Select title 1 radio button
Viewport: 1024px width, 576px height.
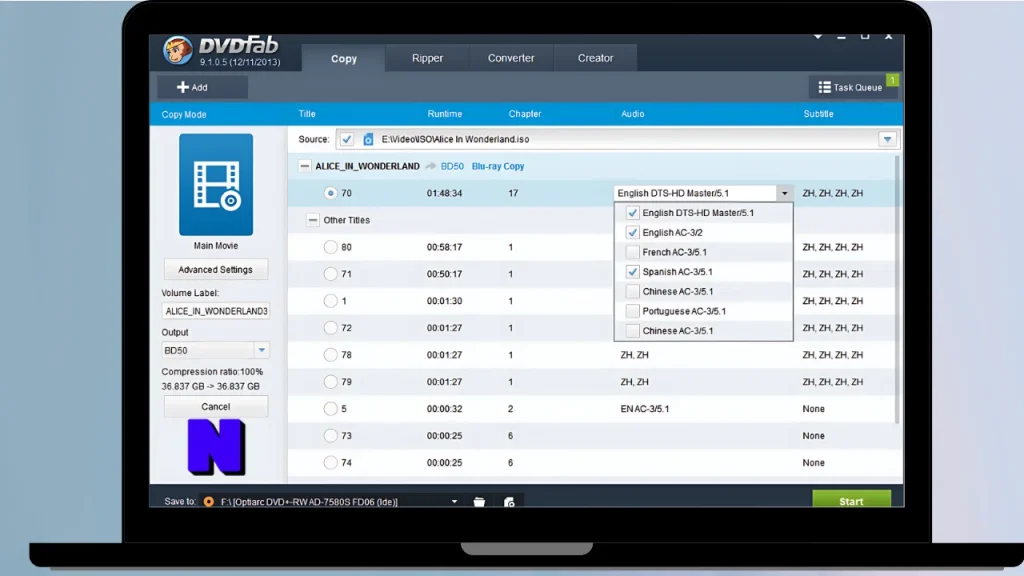point(330,301)
